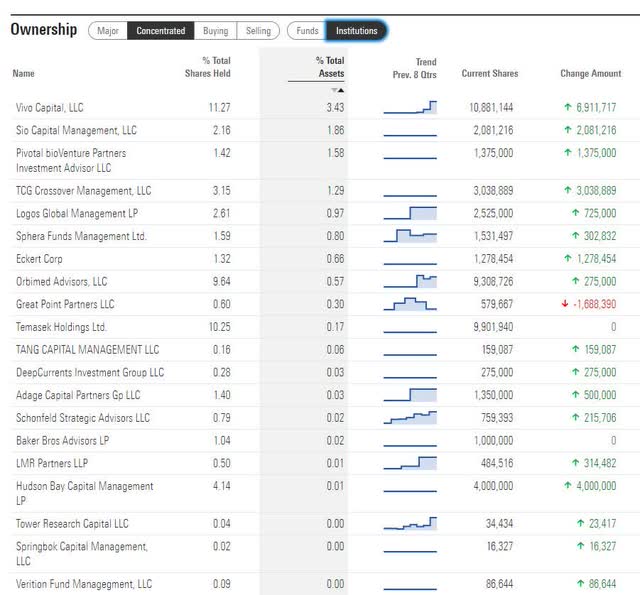
Task: Click Orbimed % shares held 9.64
Action: [222, 282]
